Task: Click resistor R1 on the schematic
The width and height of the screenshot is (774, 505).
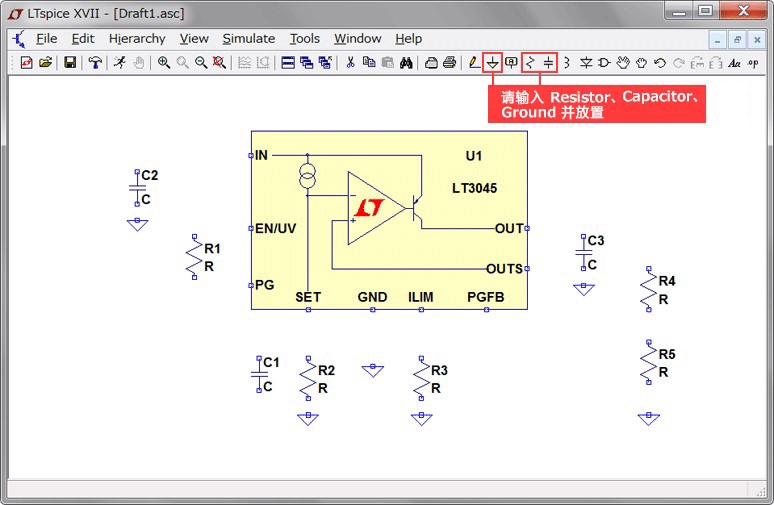Action: (194, 258)
